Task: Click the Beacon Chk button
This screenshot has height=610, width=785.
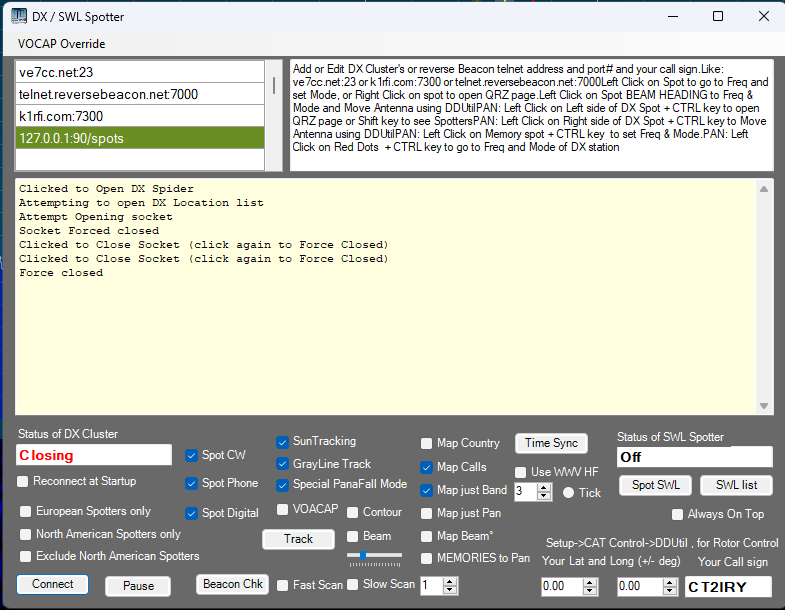Action: pos(233,584)
